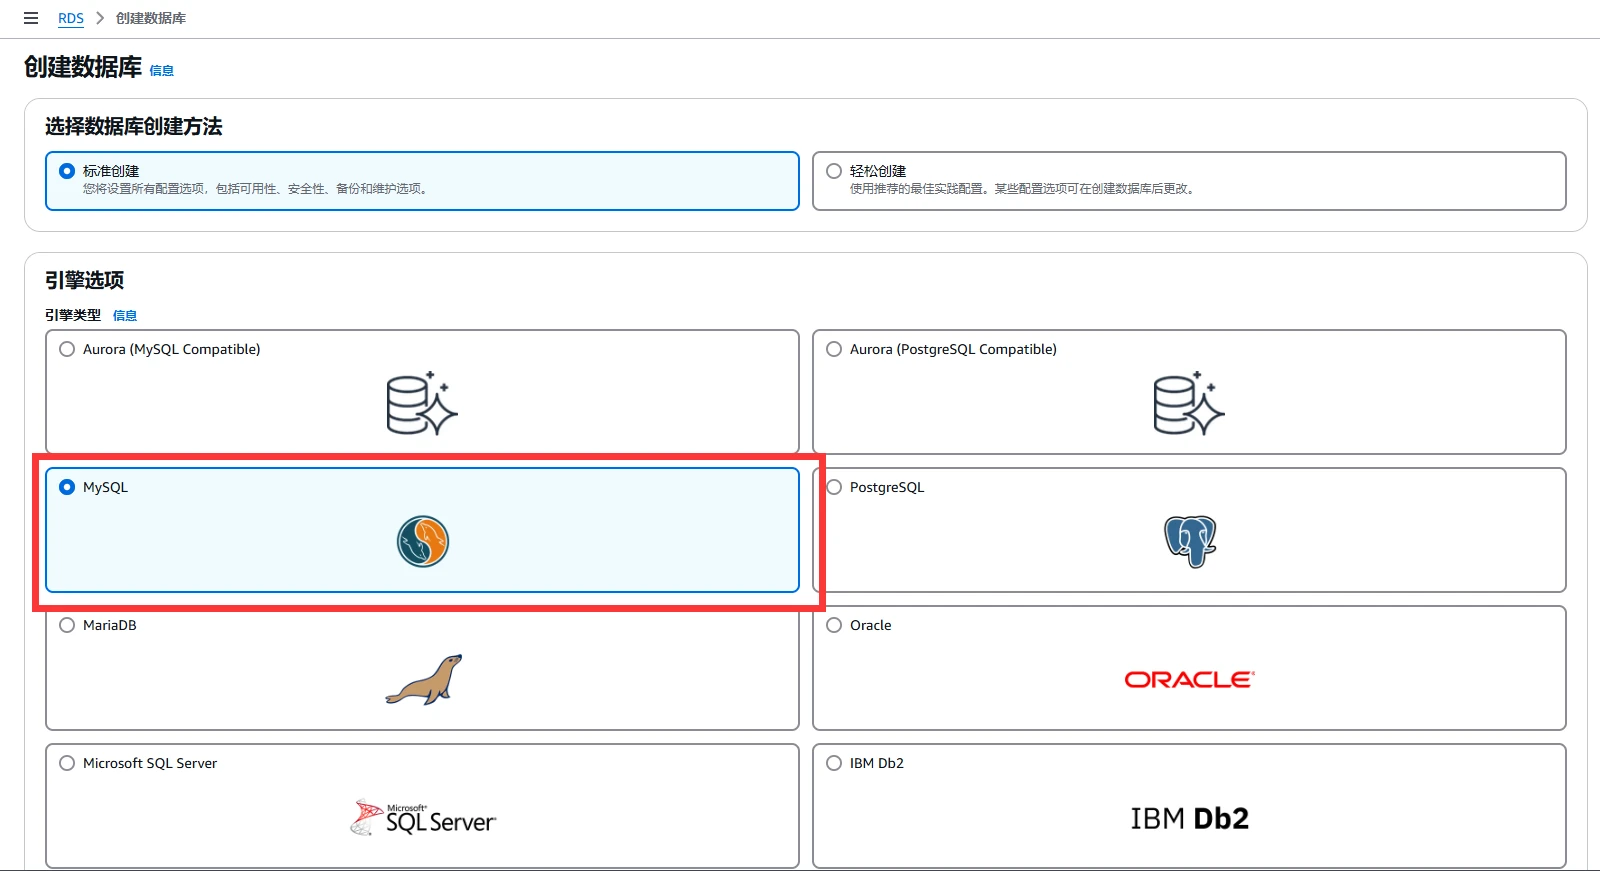The image size is (1600, 871).
Task: Click the MySQL dolphin logo
Action: click(422, 541)
